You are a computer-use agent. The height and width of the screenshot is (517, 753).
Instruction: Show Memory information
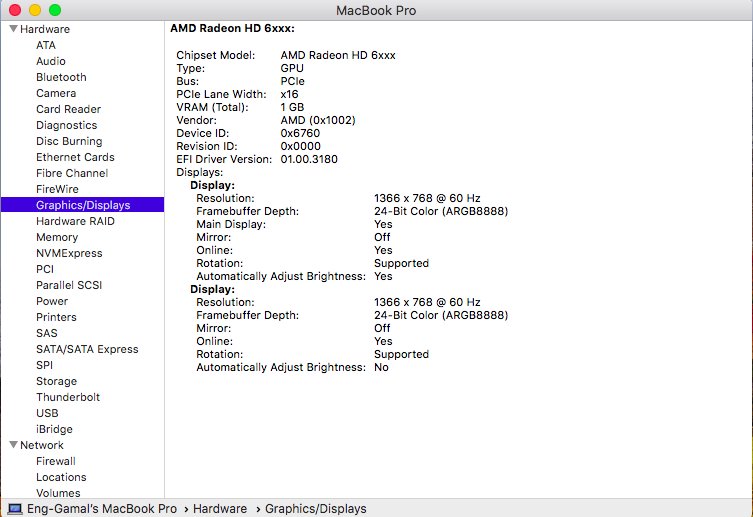[57, 237]
